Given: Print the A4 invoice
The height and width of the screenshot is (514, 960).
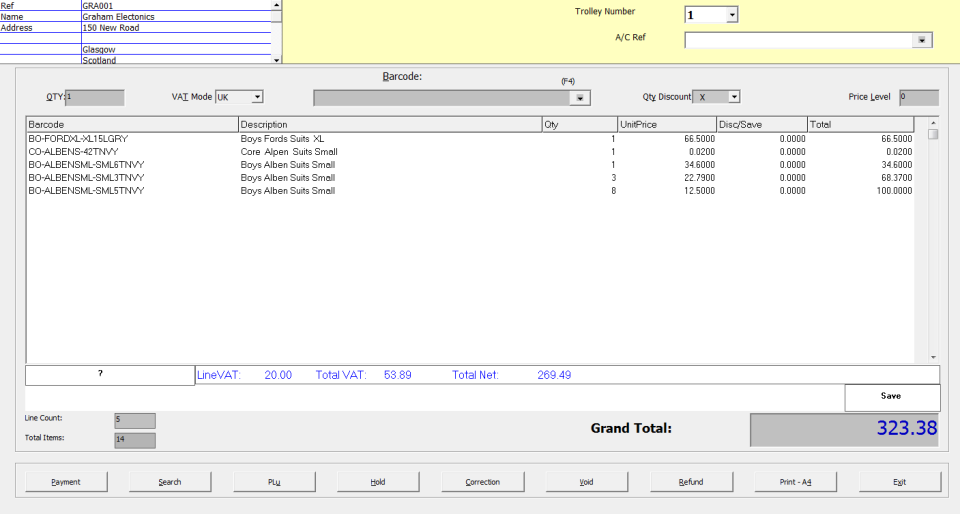Looking at the screenshot, I should [795, 481].
